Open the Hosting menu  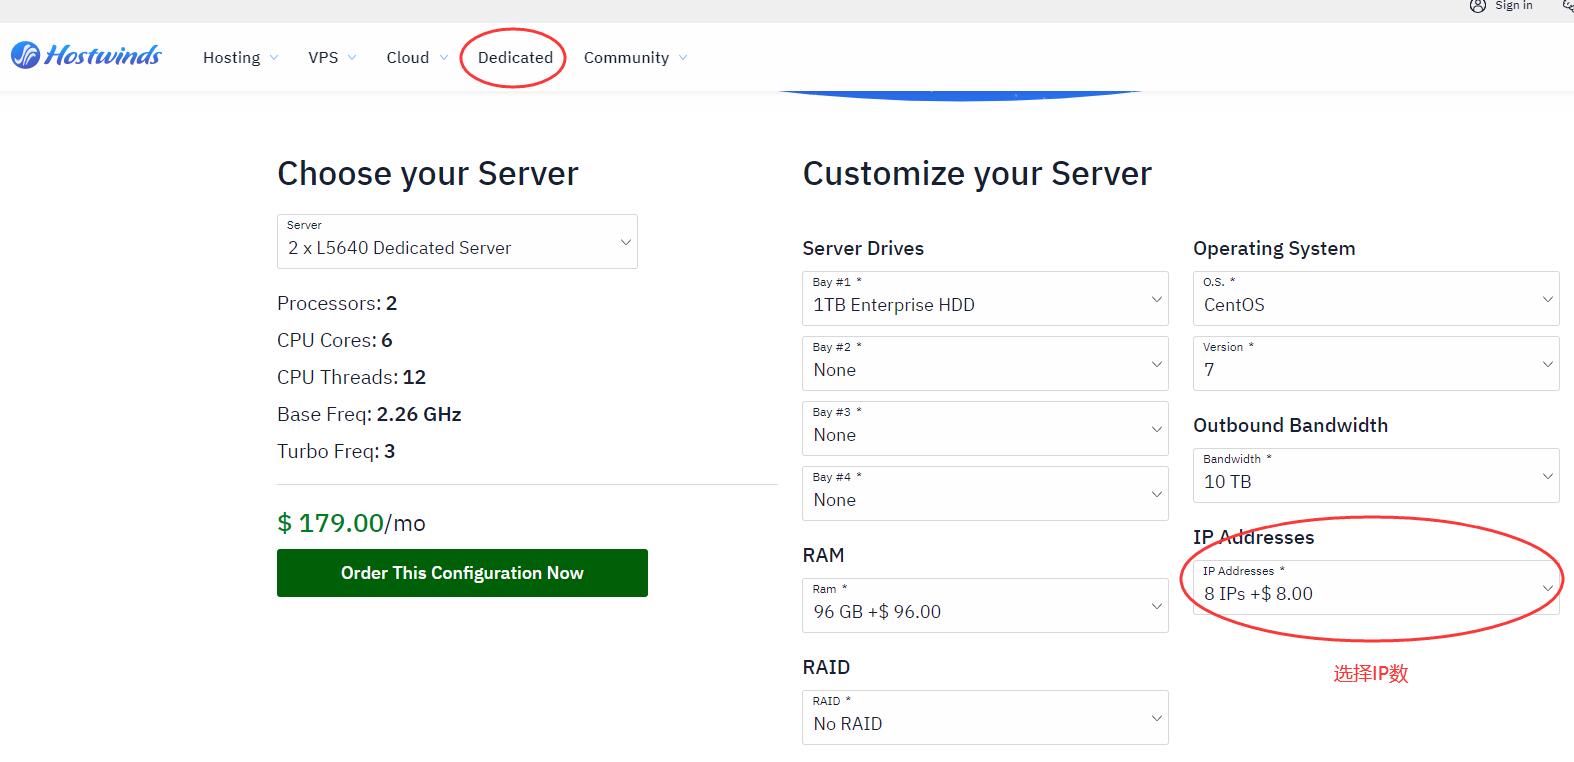[231, 58]
